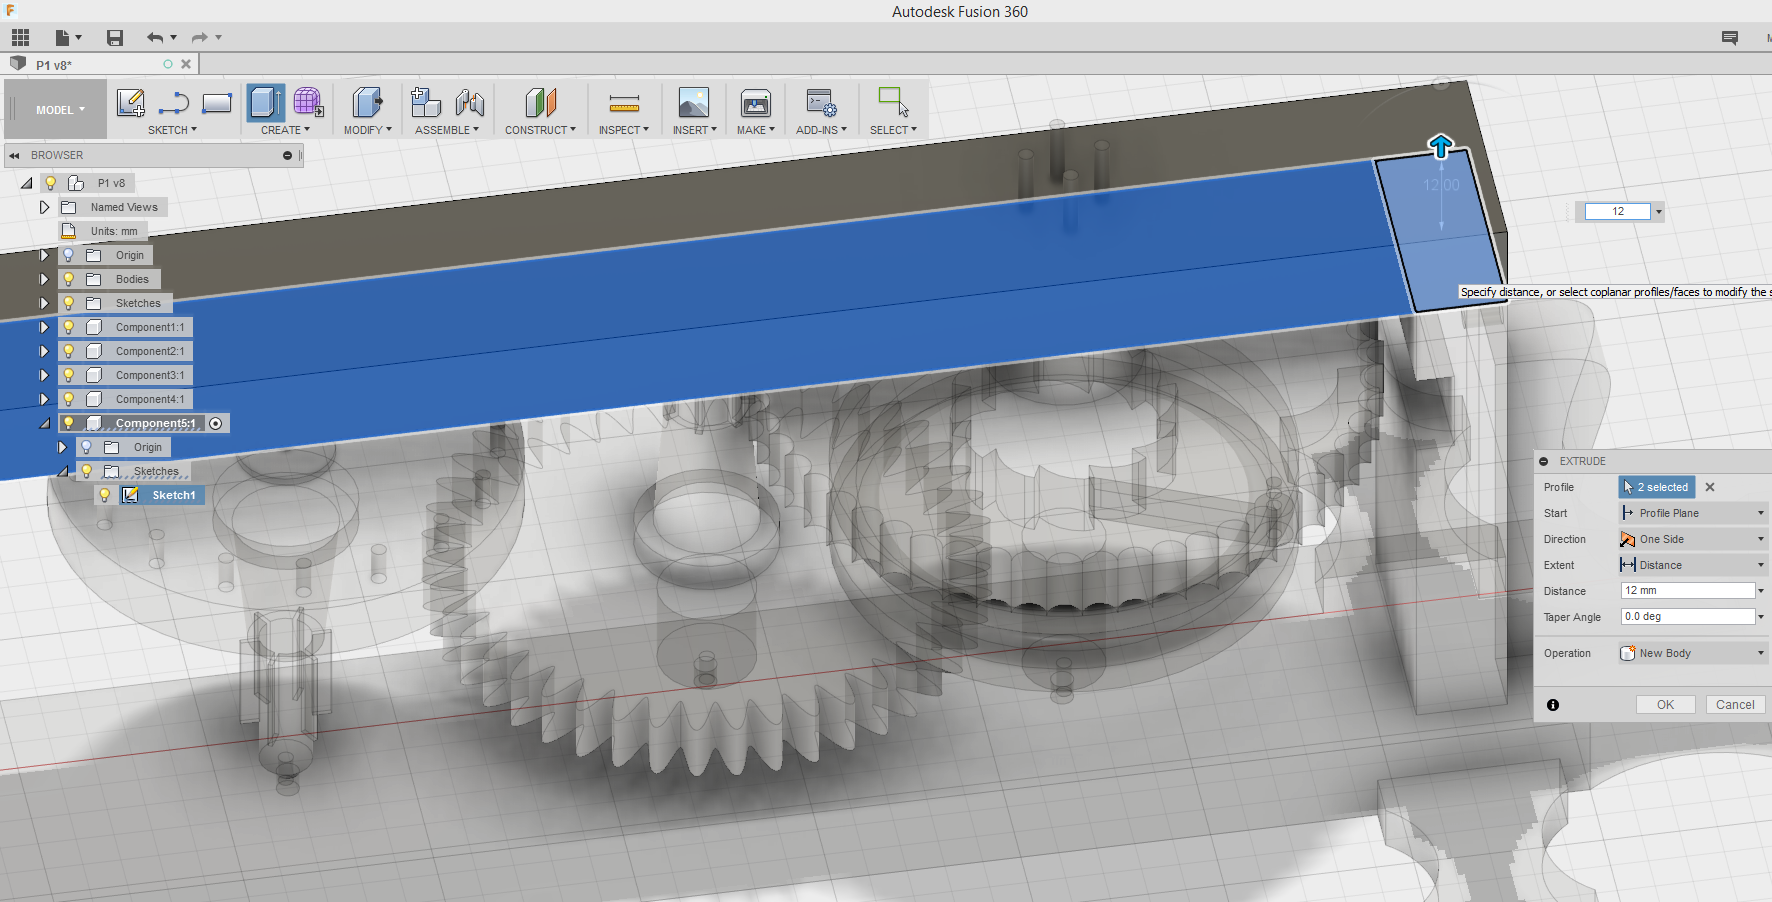Click the '2 selected' profile button
1772x902 pixels.
click(x=1656, y=487)
